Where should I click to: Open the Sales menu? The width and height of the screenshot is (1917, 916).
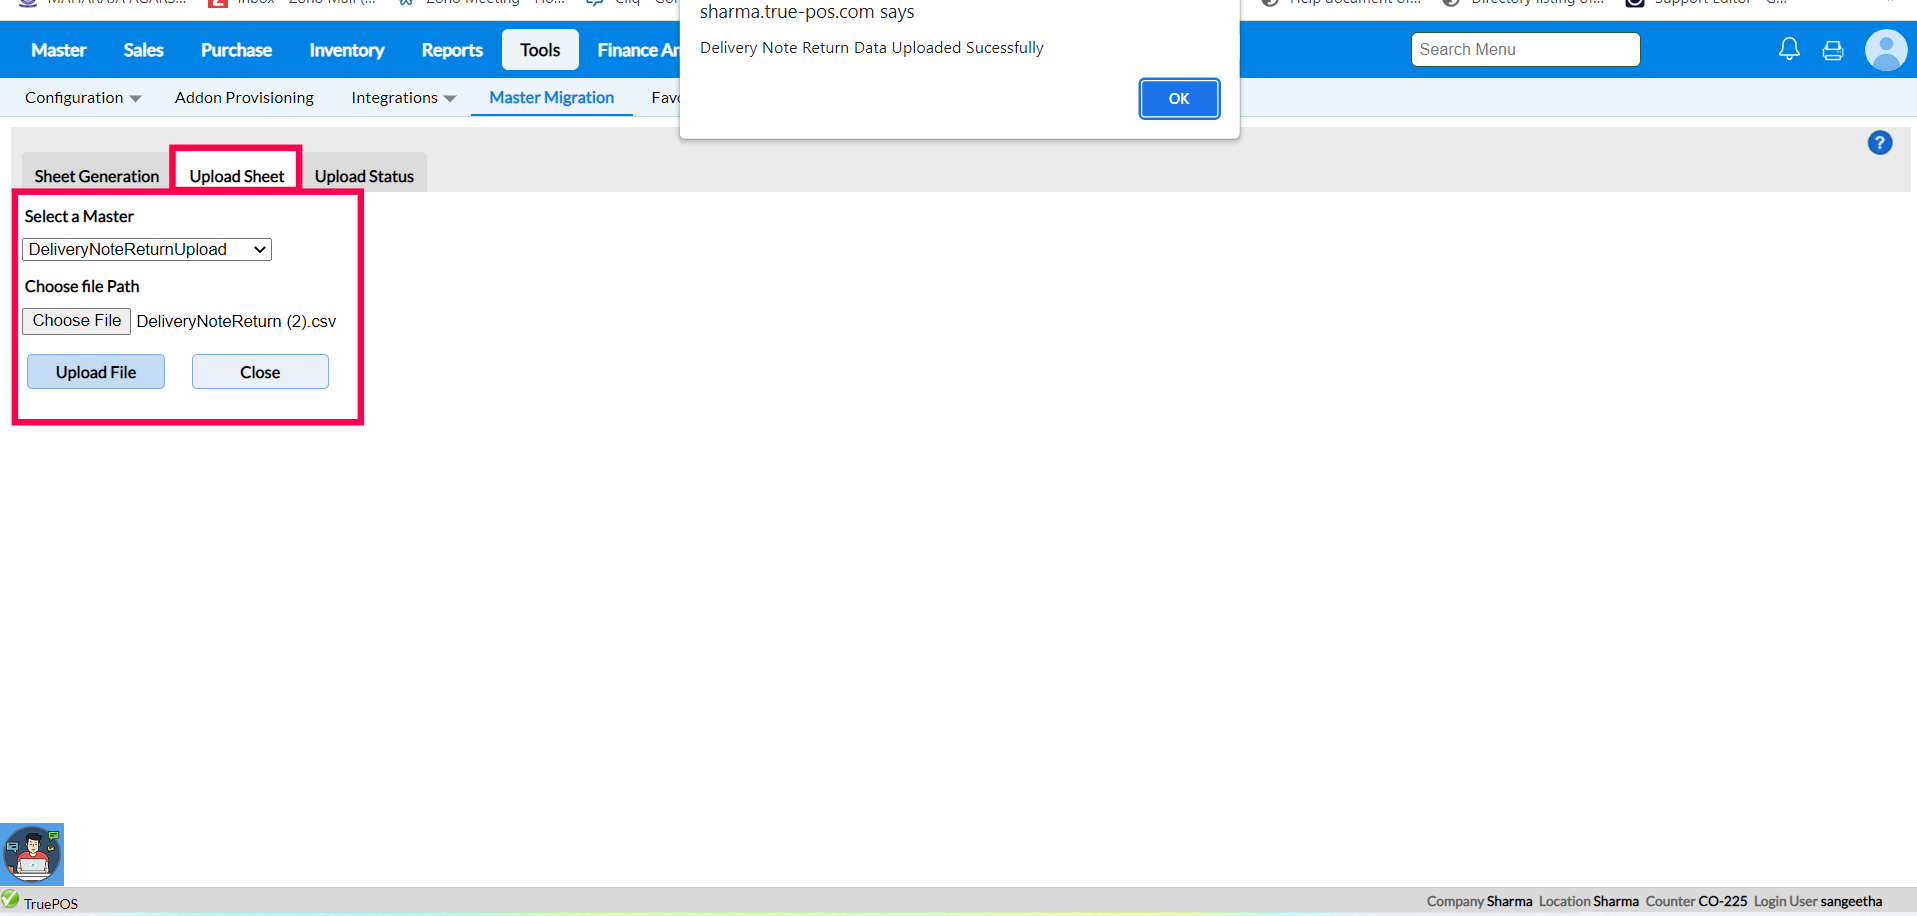(143, 50)
